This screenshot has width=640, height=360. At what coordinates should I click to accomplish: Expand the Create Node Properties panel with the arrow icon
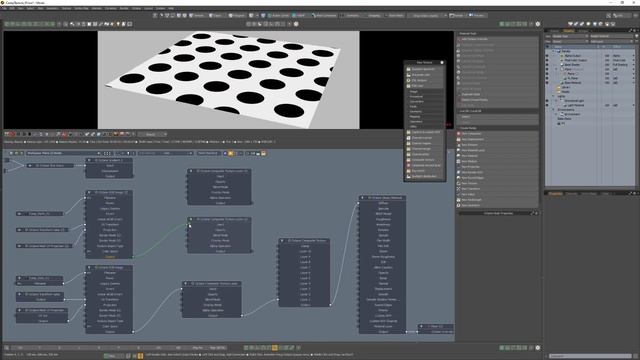532,213
